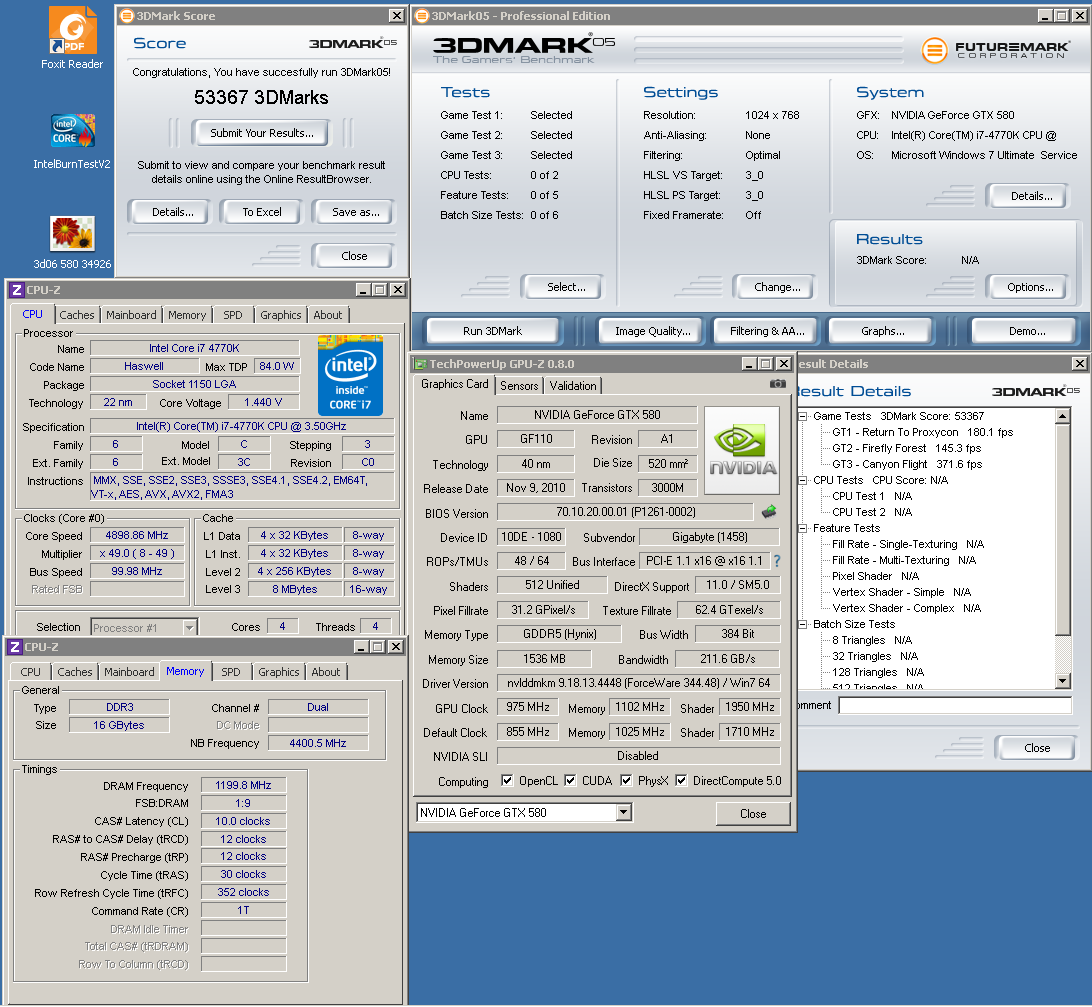This screenshot has width=1092, height=1007.
Task: Toggle the PhysX checkbox
Action: pyautogui.click(x=626, y=780)
